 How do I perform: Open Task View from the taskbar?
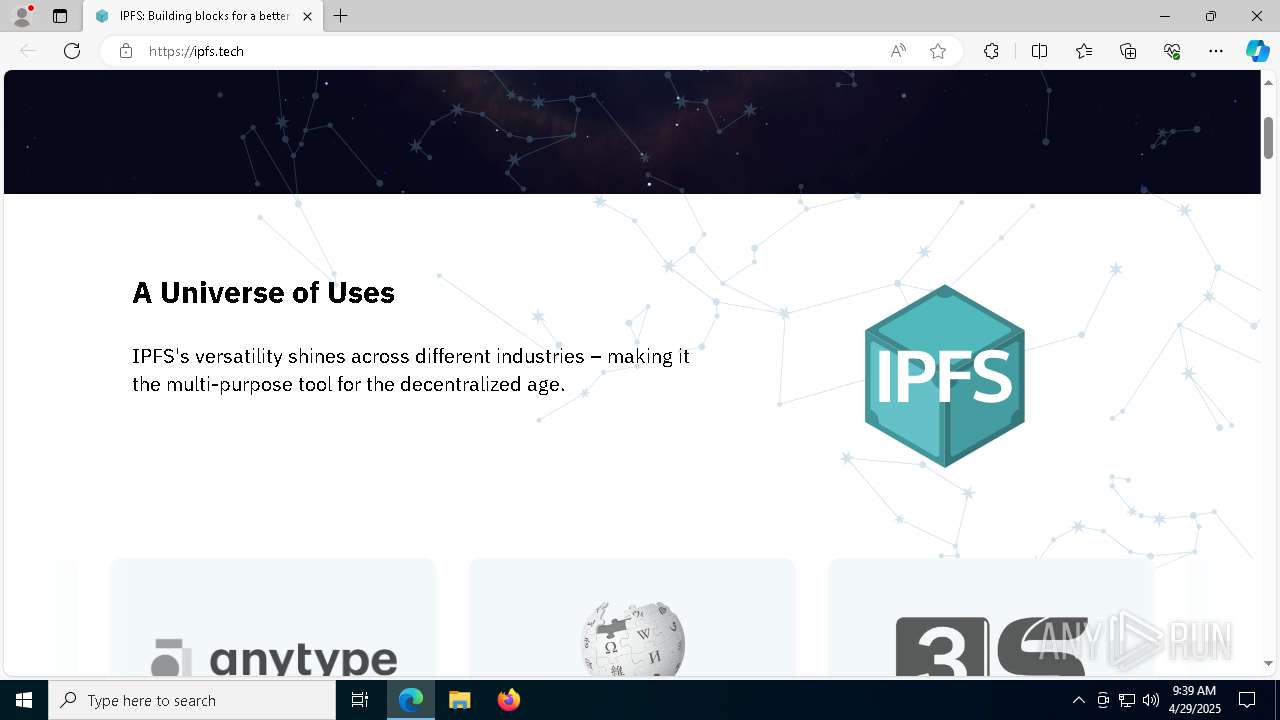[x=360, y=700]
